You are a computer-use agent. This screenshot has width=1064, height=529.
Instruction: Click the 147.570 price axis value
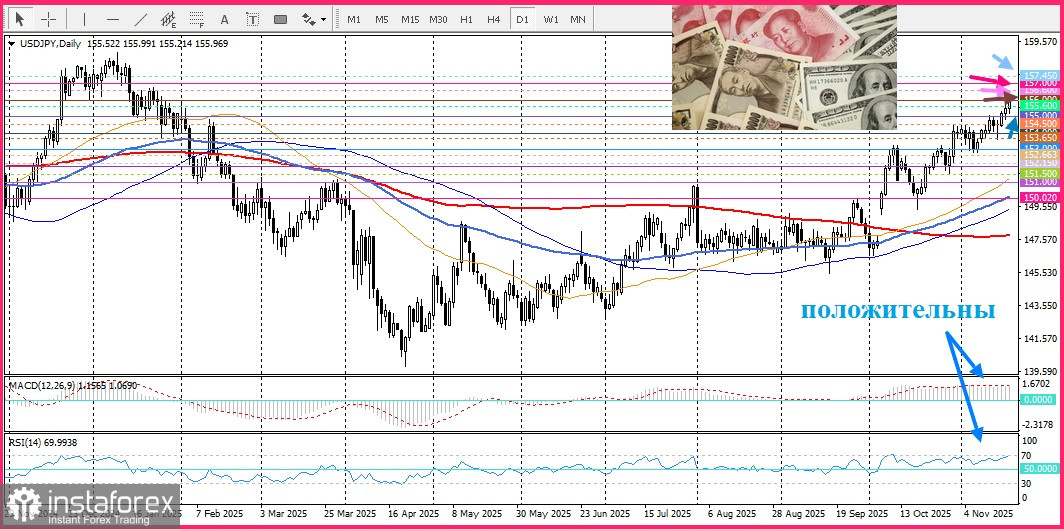click(x=1039, y=239)
